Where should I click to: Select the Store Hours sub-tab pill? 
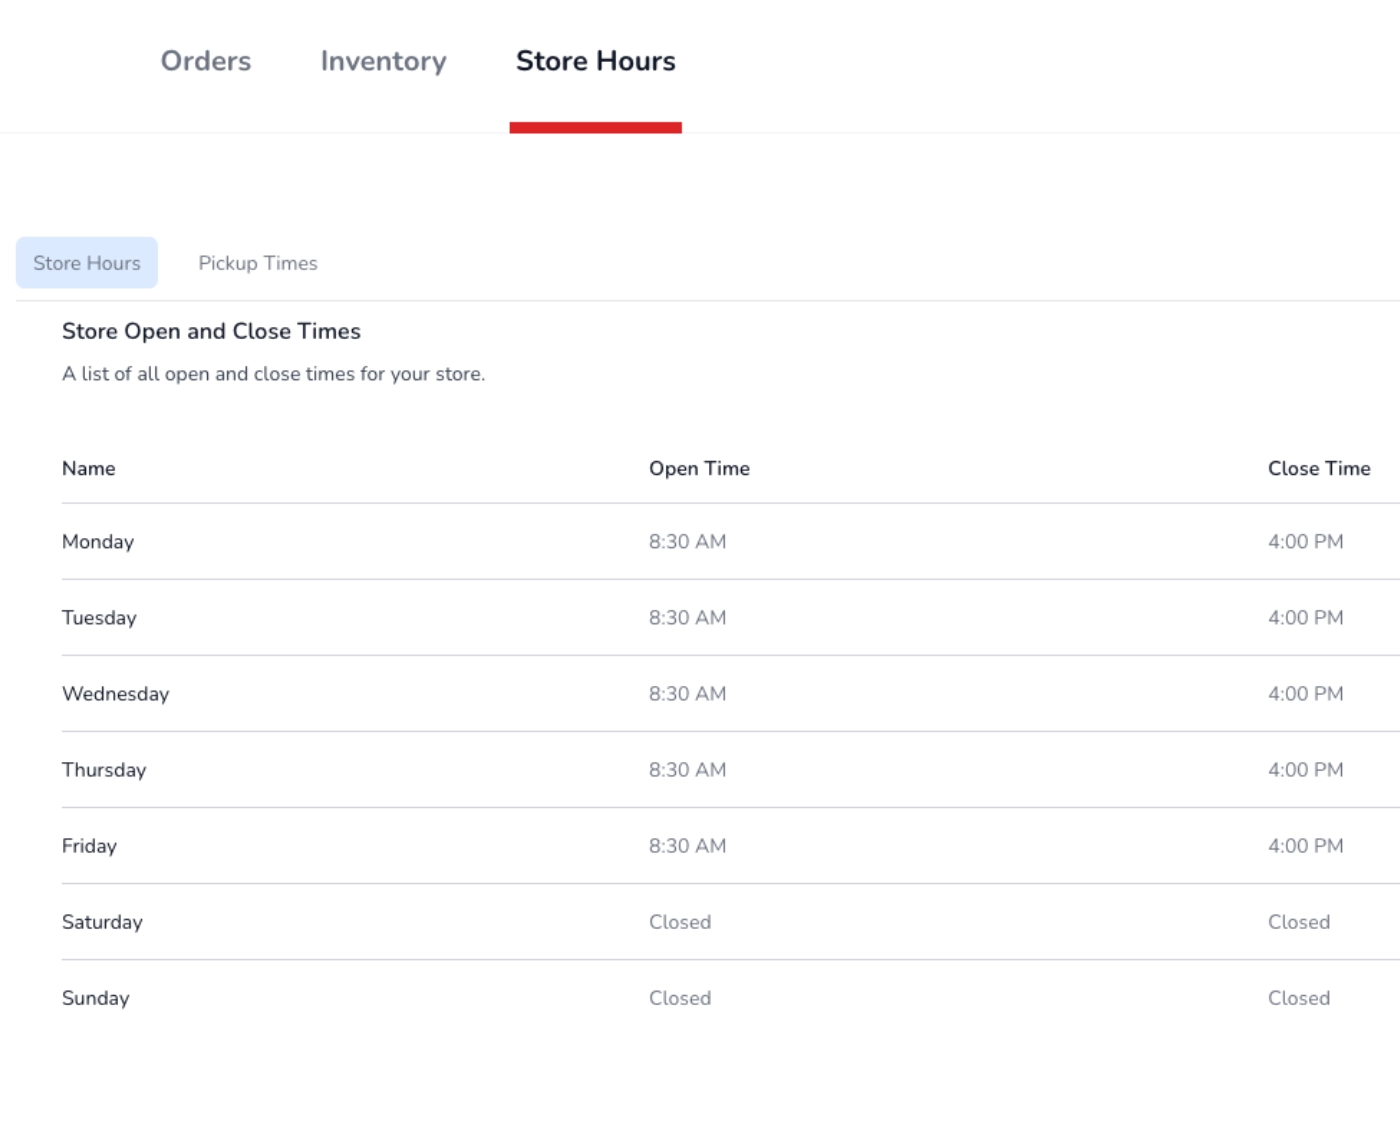86,262
